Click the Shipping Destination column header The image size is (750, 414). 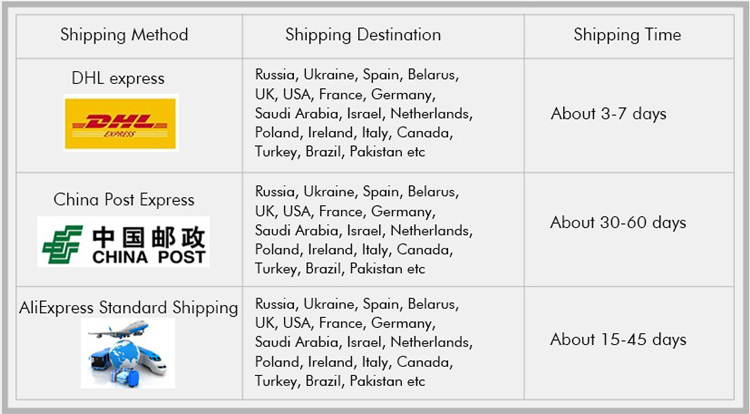coord(363,35)
